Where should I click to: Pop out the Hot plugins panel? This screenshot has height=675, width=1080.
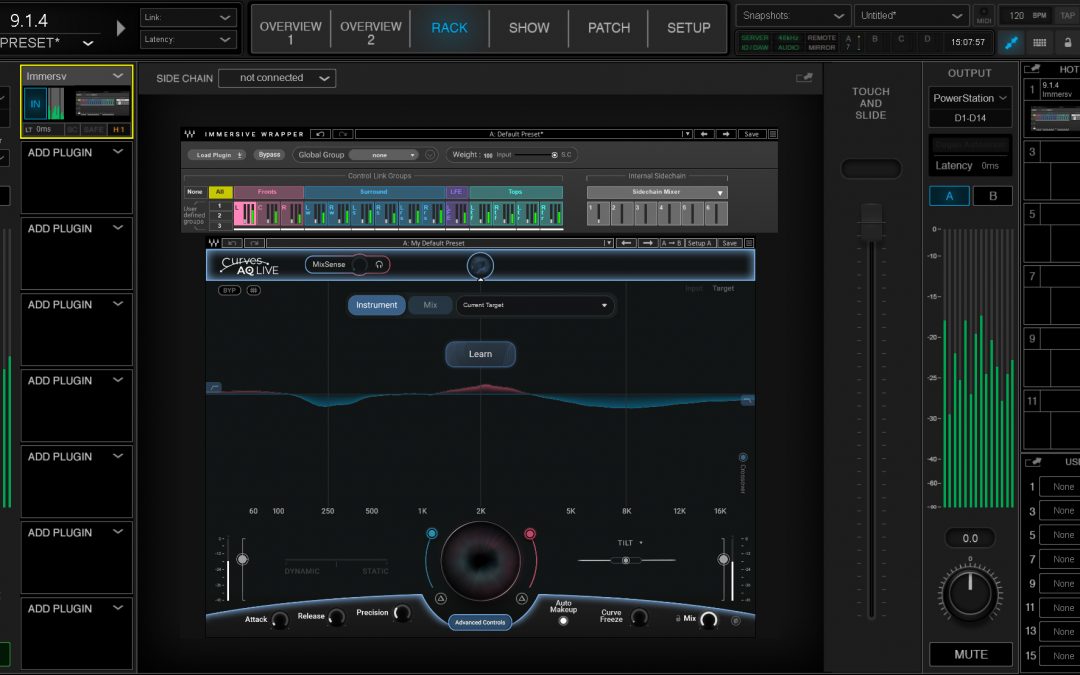coord(1032,69)
